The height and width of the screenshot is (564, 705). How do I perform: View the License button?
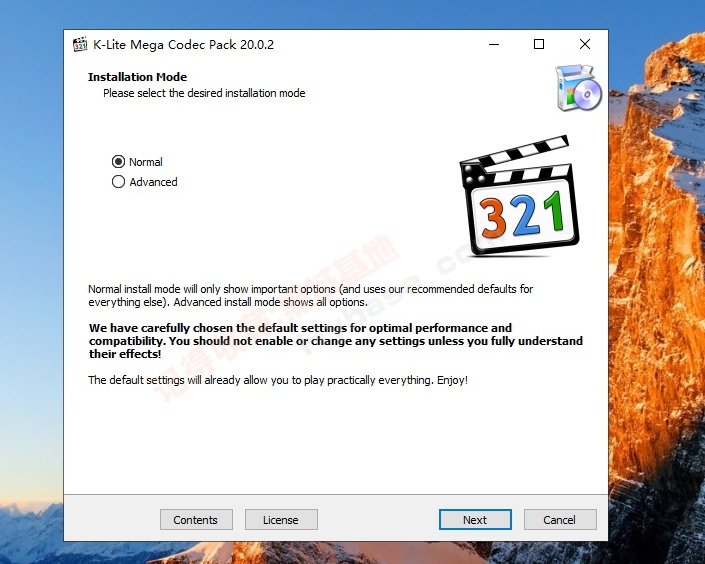[281, 520]
